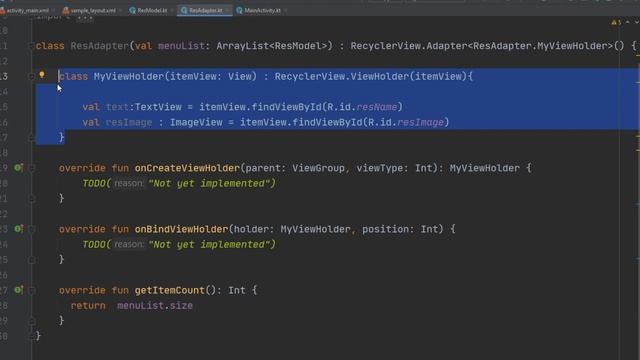Switch to the activity_main.xml tab

[x=27, y=10]
